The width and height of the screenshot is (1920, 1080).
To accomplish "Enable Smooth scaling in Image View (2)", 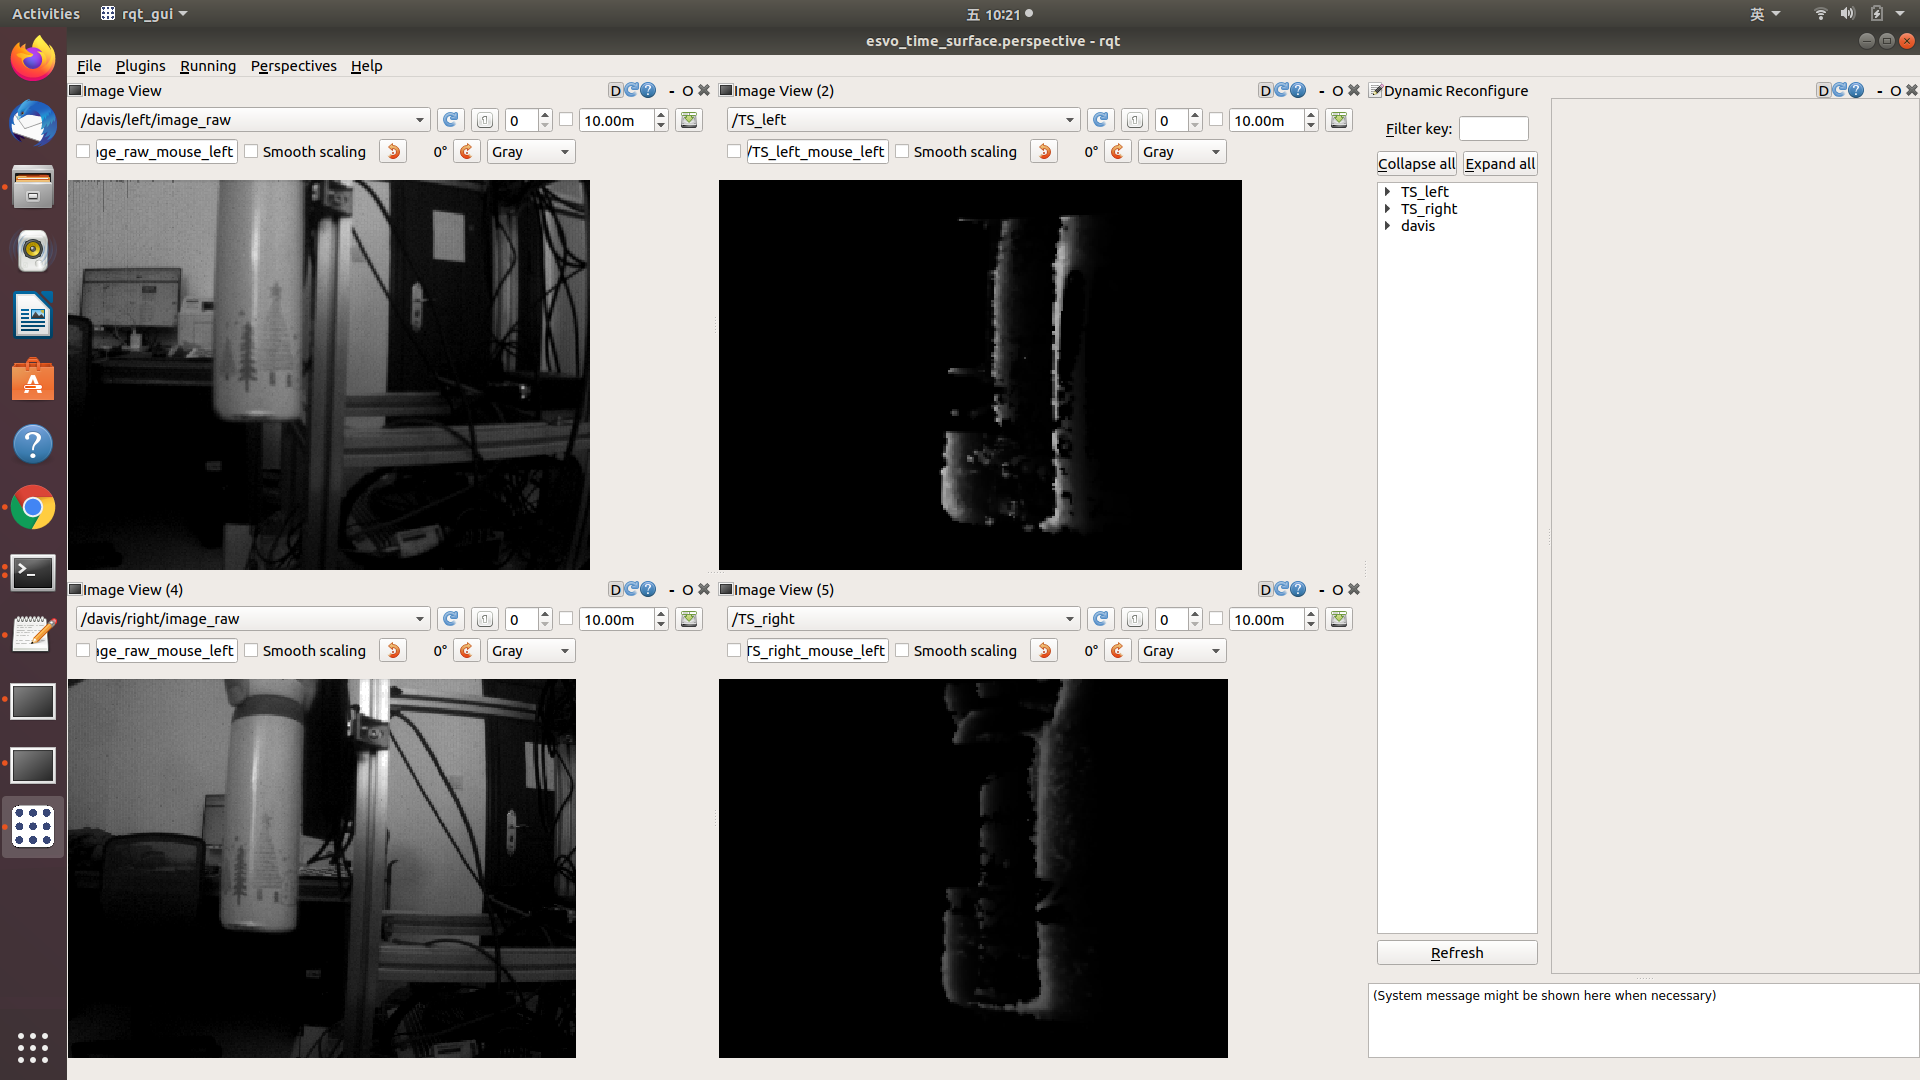I will click(x=901, y=151).
